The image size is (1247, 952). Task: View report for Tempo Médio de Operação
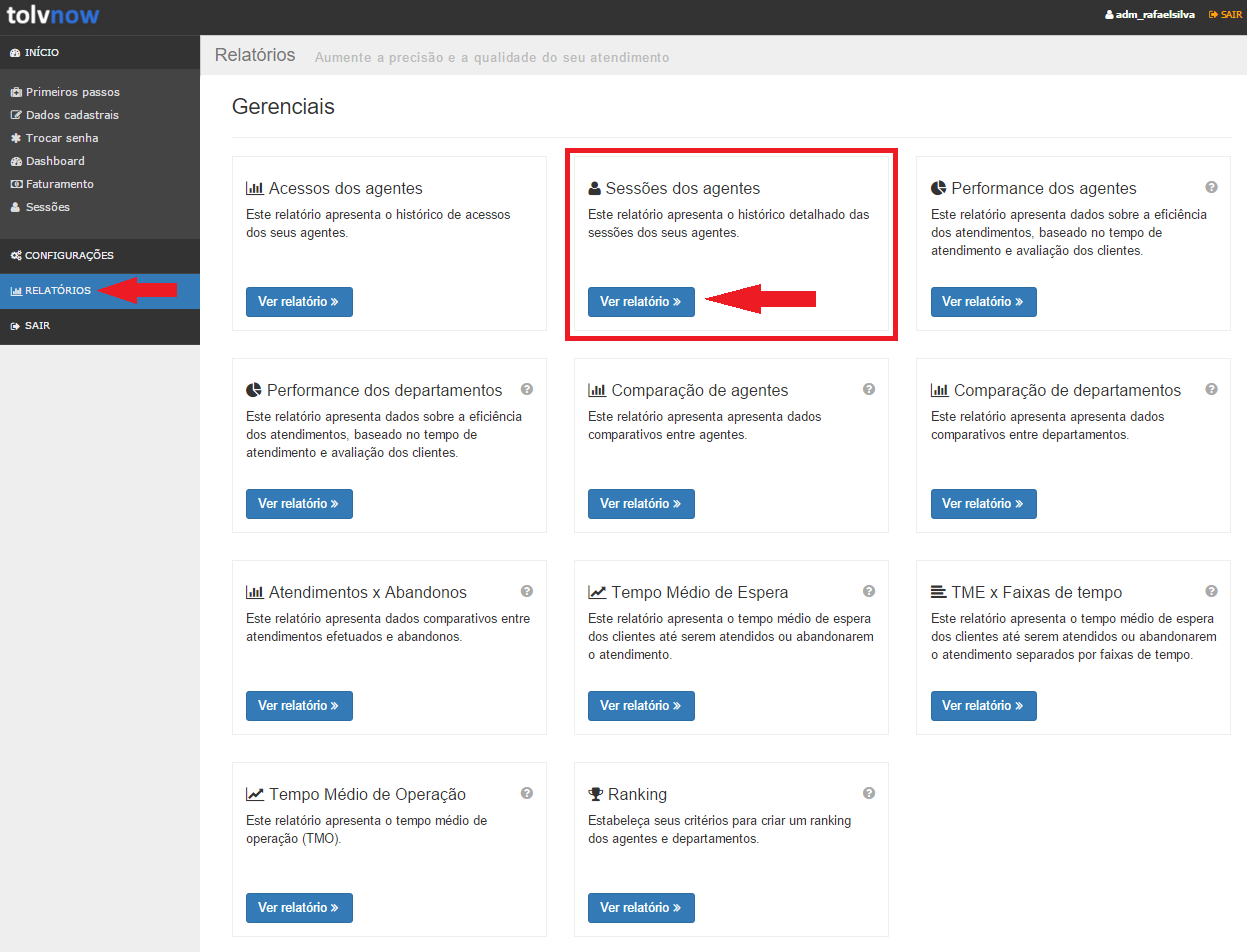click(299, 908)
